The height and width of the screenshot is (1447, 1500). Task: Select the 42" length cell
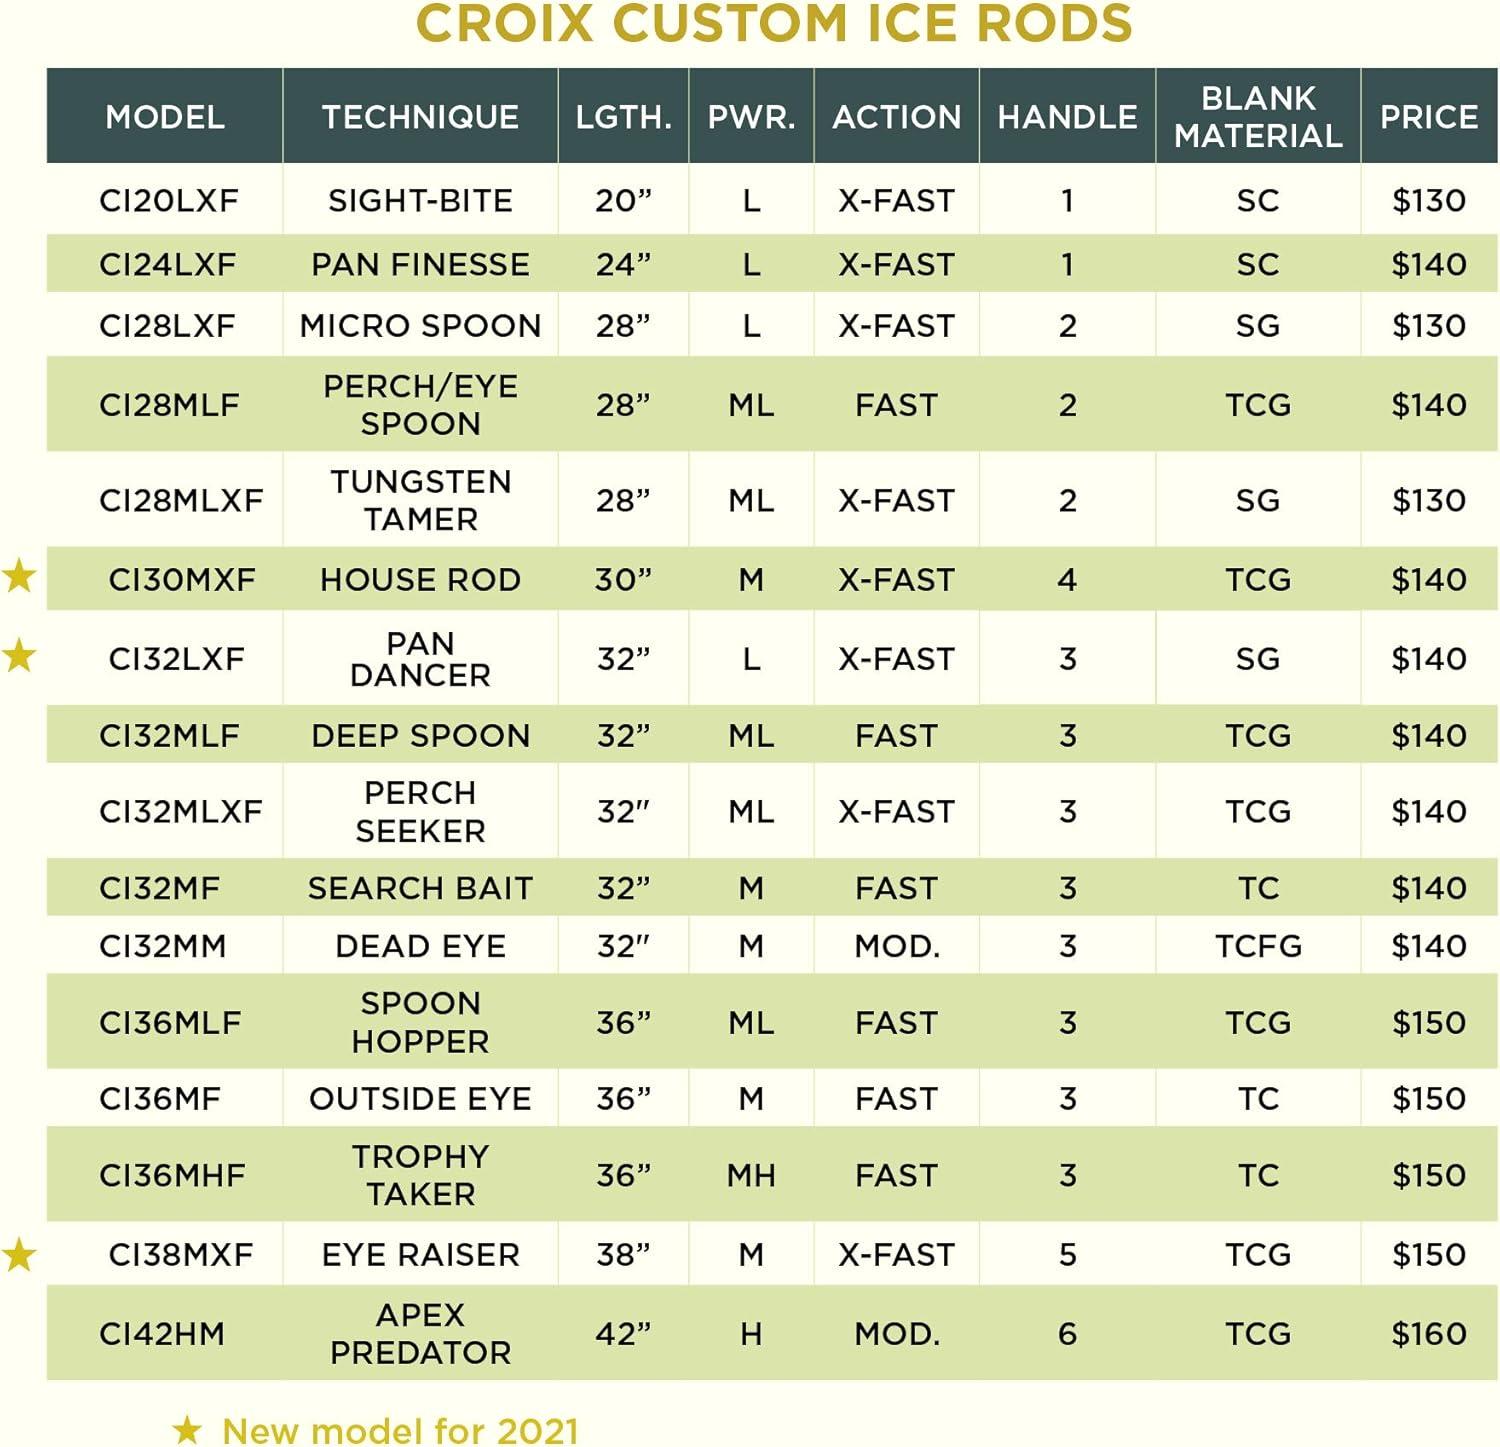pyautogui.click(x=623, y=1334)
